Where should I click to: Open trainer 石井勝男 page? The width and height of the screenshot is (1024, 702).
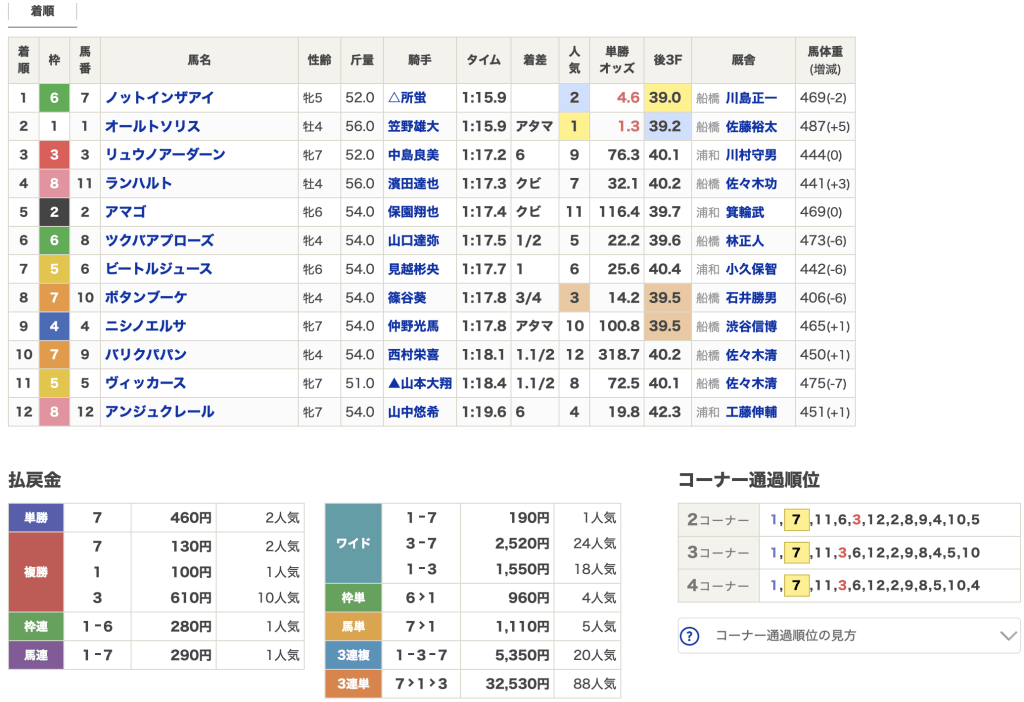751,298
